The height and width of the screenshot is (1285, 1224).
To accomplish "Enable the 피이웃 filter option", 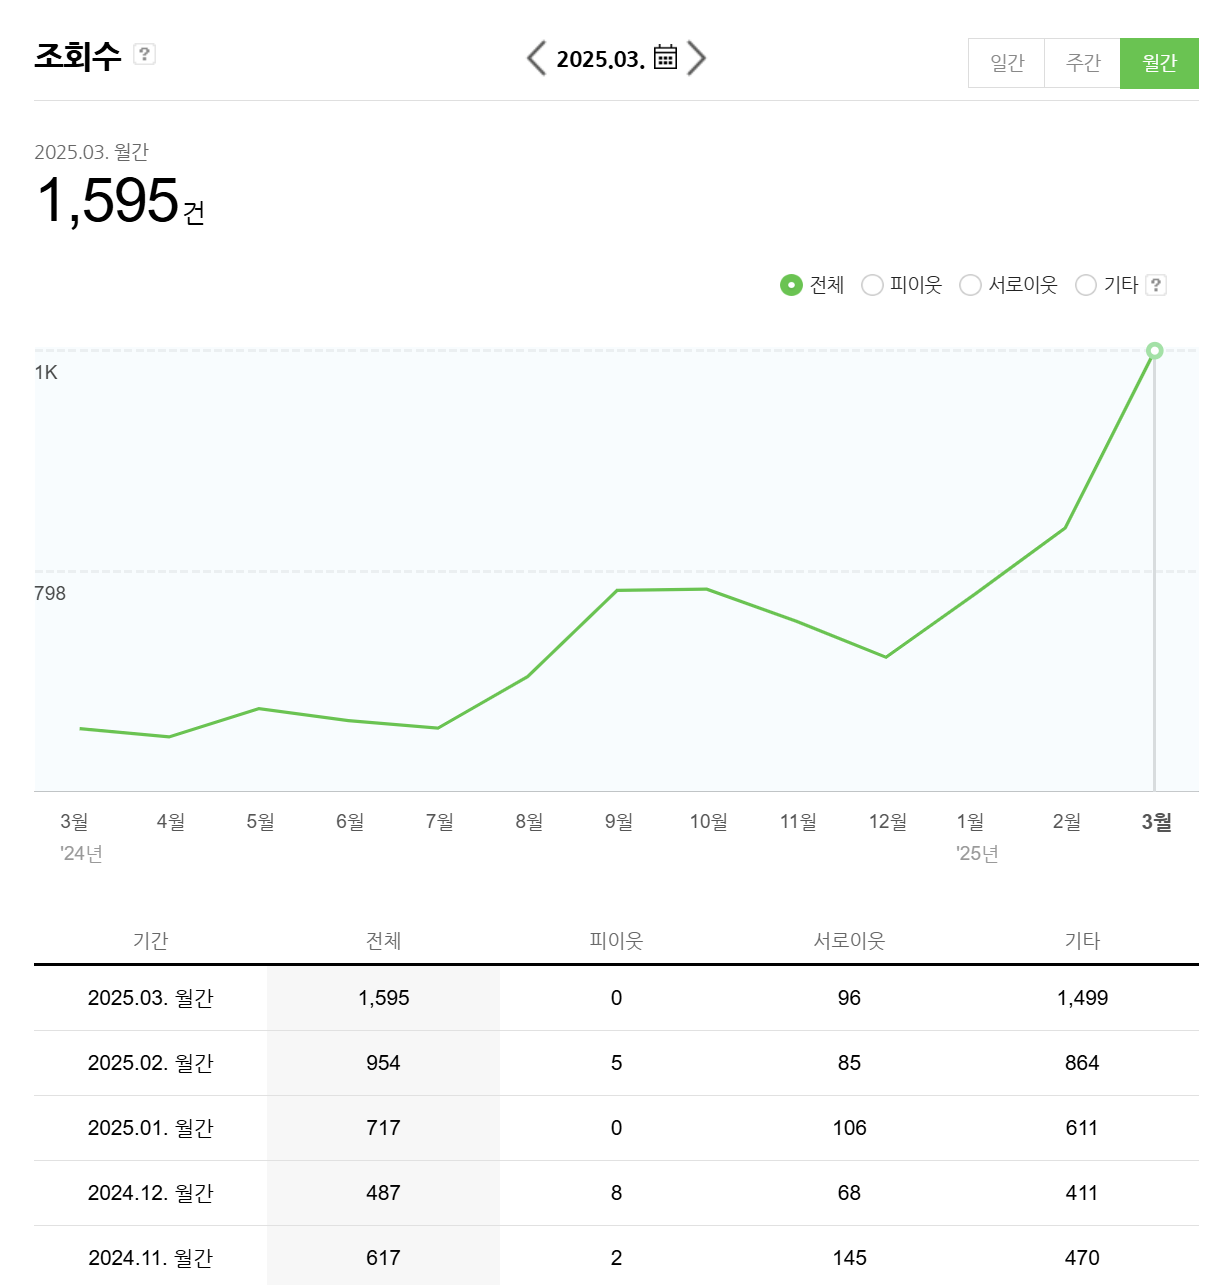I will [x=872, y=285].
